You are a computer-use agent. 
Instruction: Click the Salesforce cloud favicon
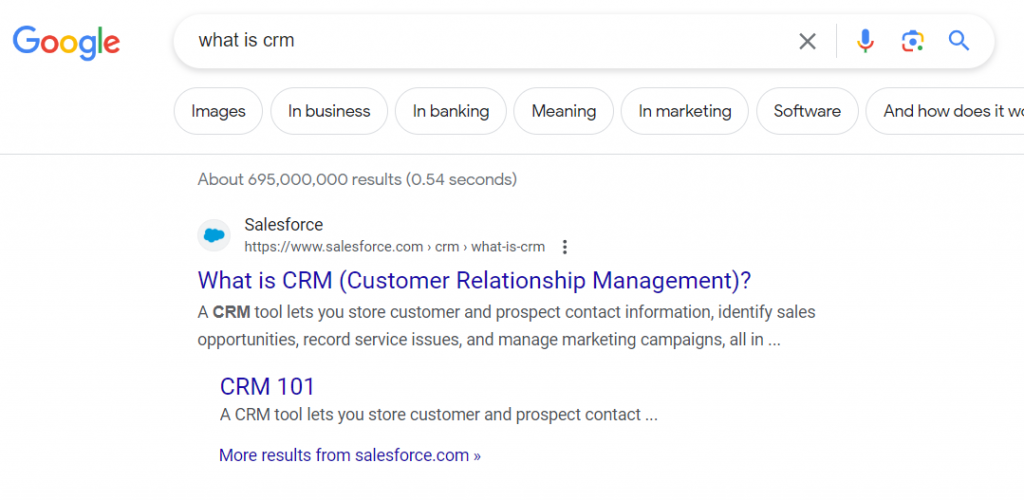(214, 236)
